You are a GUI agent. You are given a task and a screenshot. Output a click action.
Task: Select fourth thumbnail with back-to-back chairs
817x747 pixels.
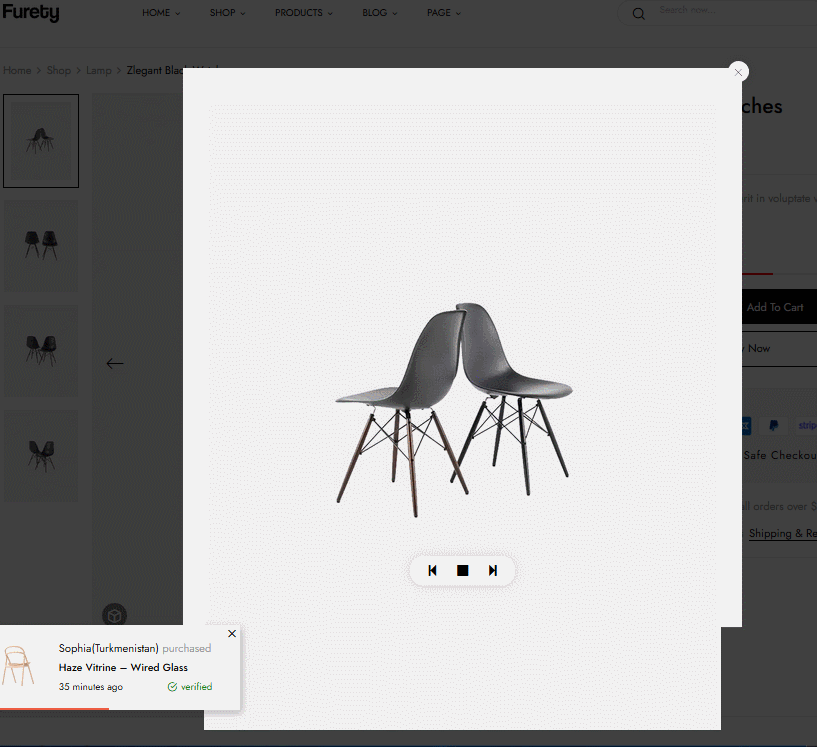tap(41, 456)
